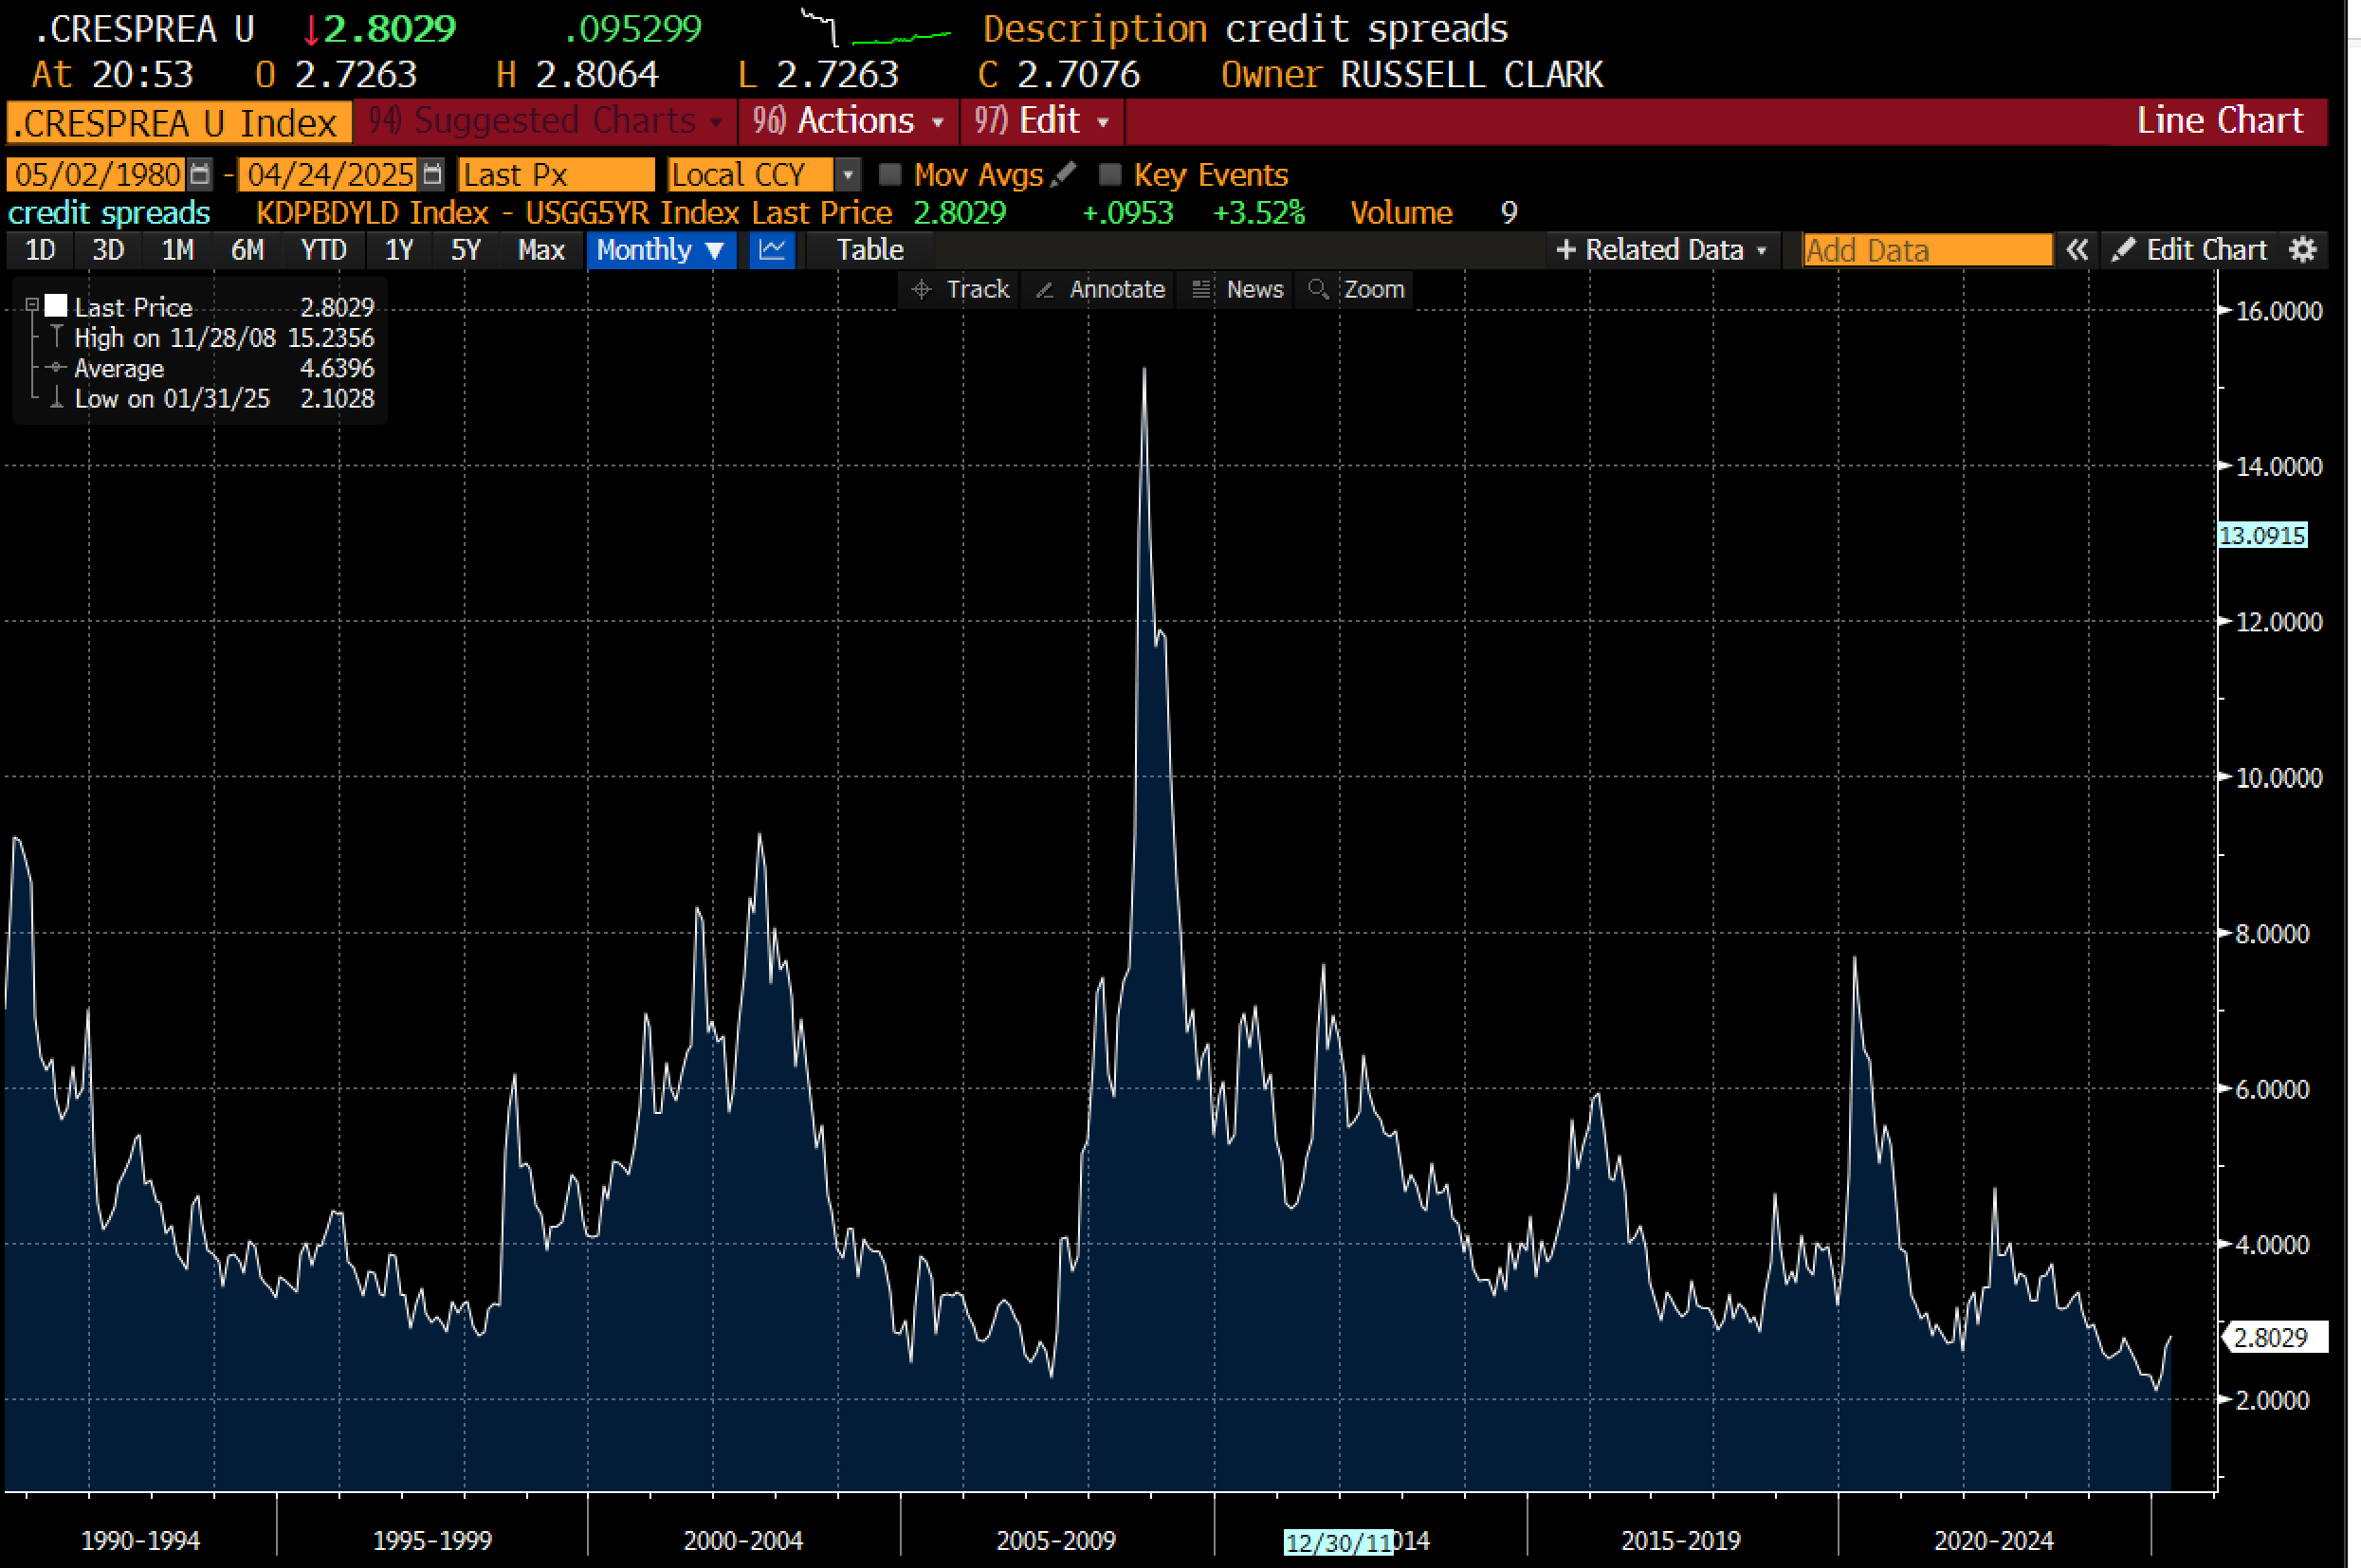Screen dimensions: 2361x1568
Task: Select the 5Y range tab
Action: [466, 250]
